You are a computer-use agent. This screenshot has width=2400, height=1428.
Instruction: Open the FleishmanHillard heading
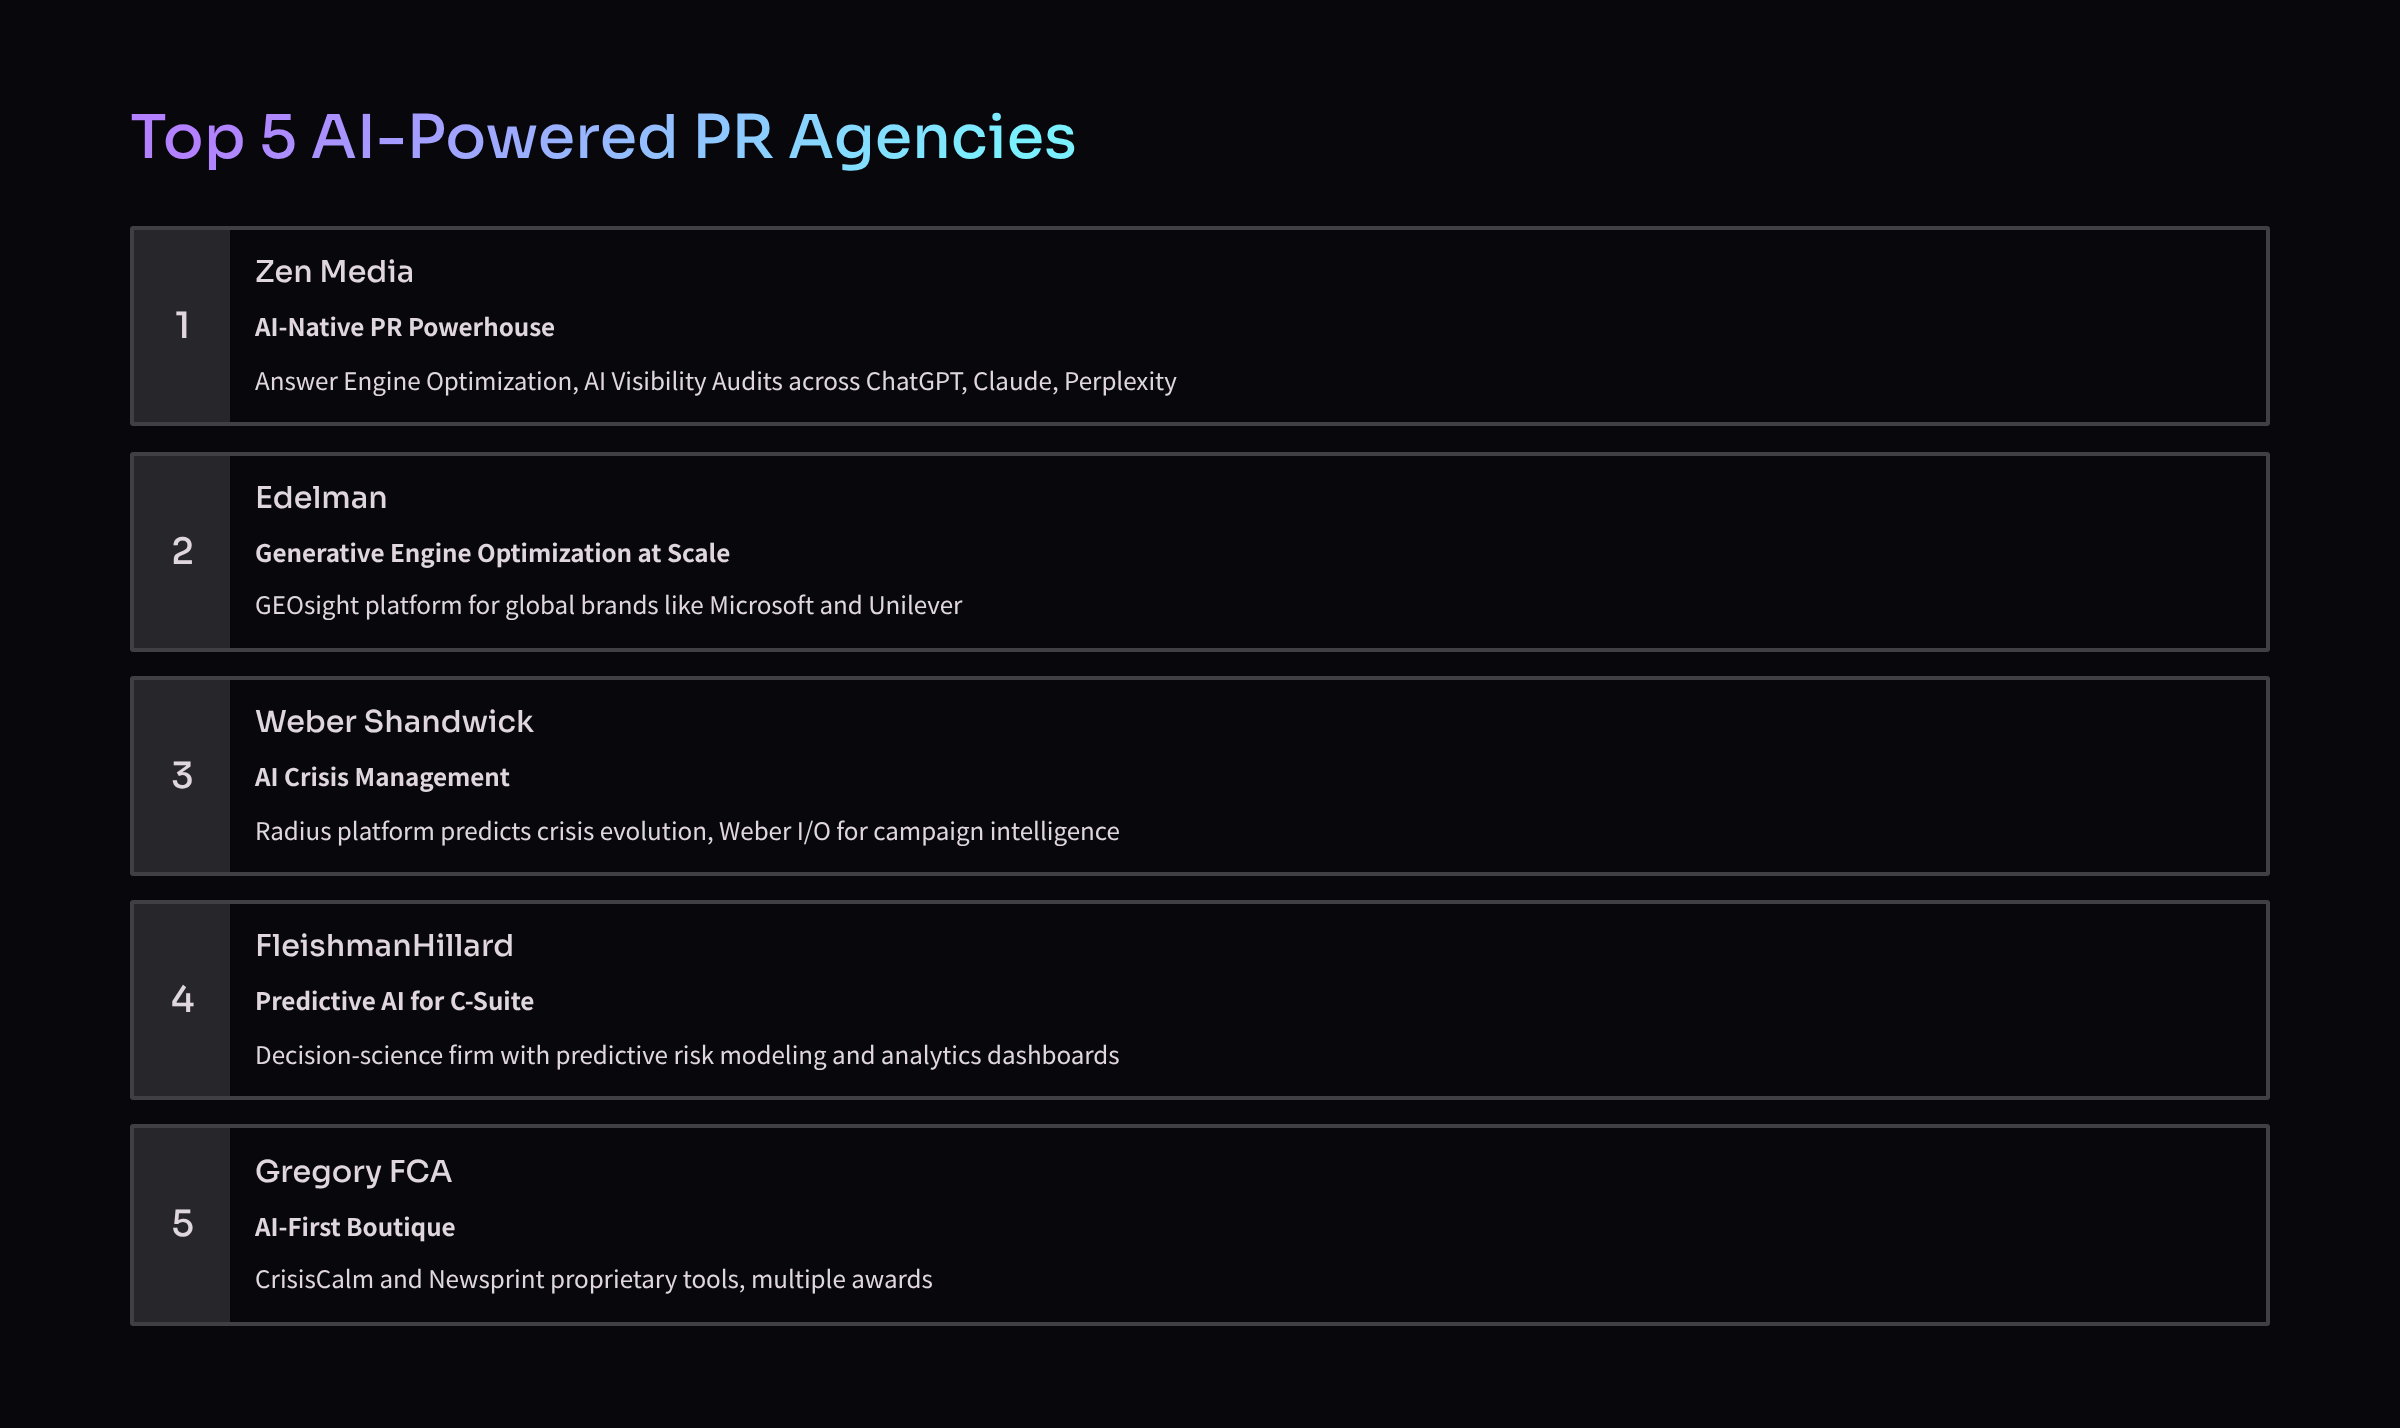pos(384,946)
